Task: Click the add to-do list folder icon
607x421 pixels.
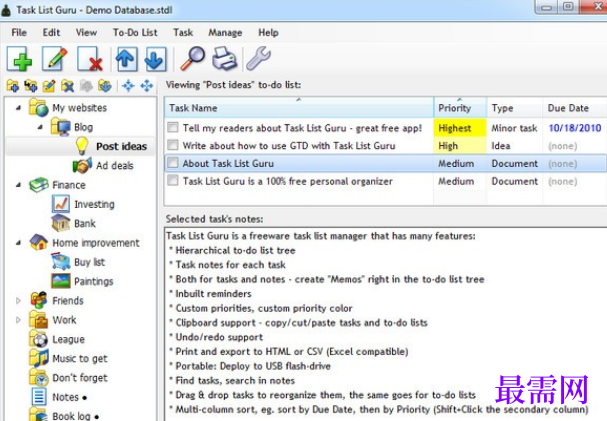Action: (12, 86)
